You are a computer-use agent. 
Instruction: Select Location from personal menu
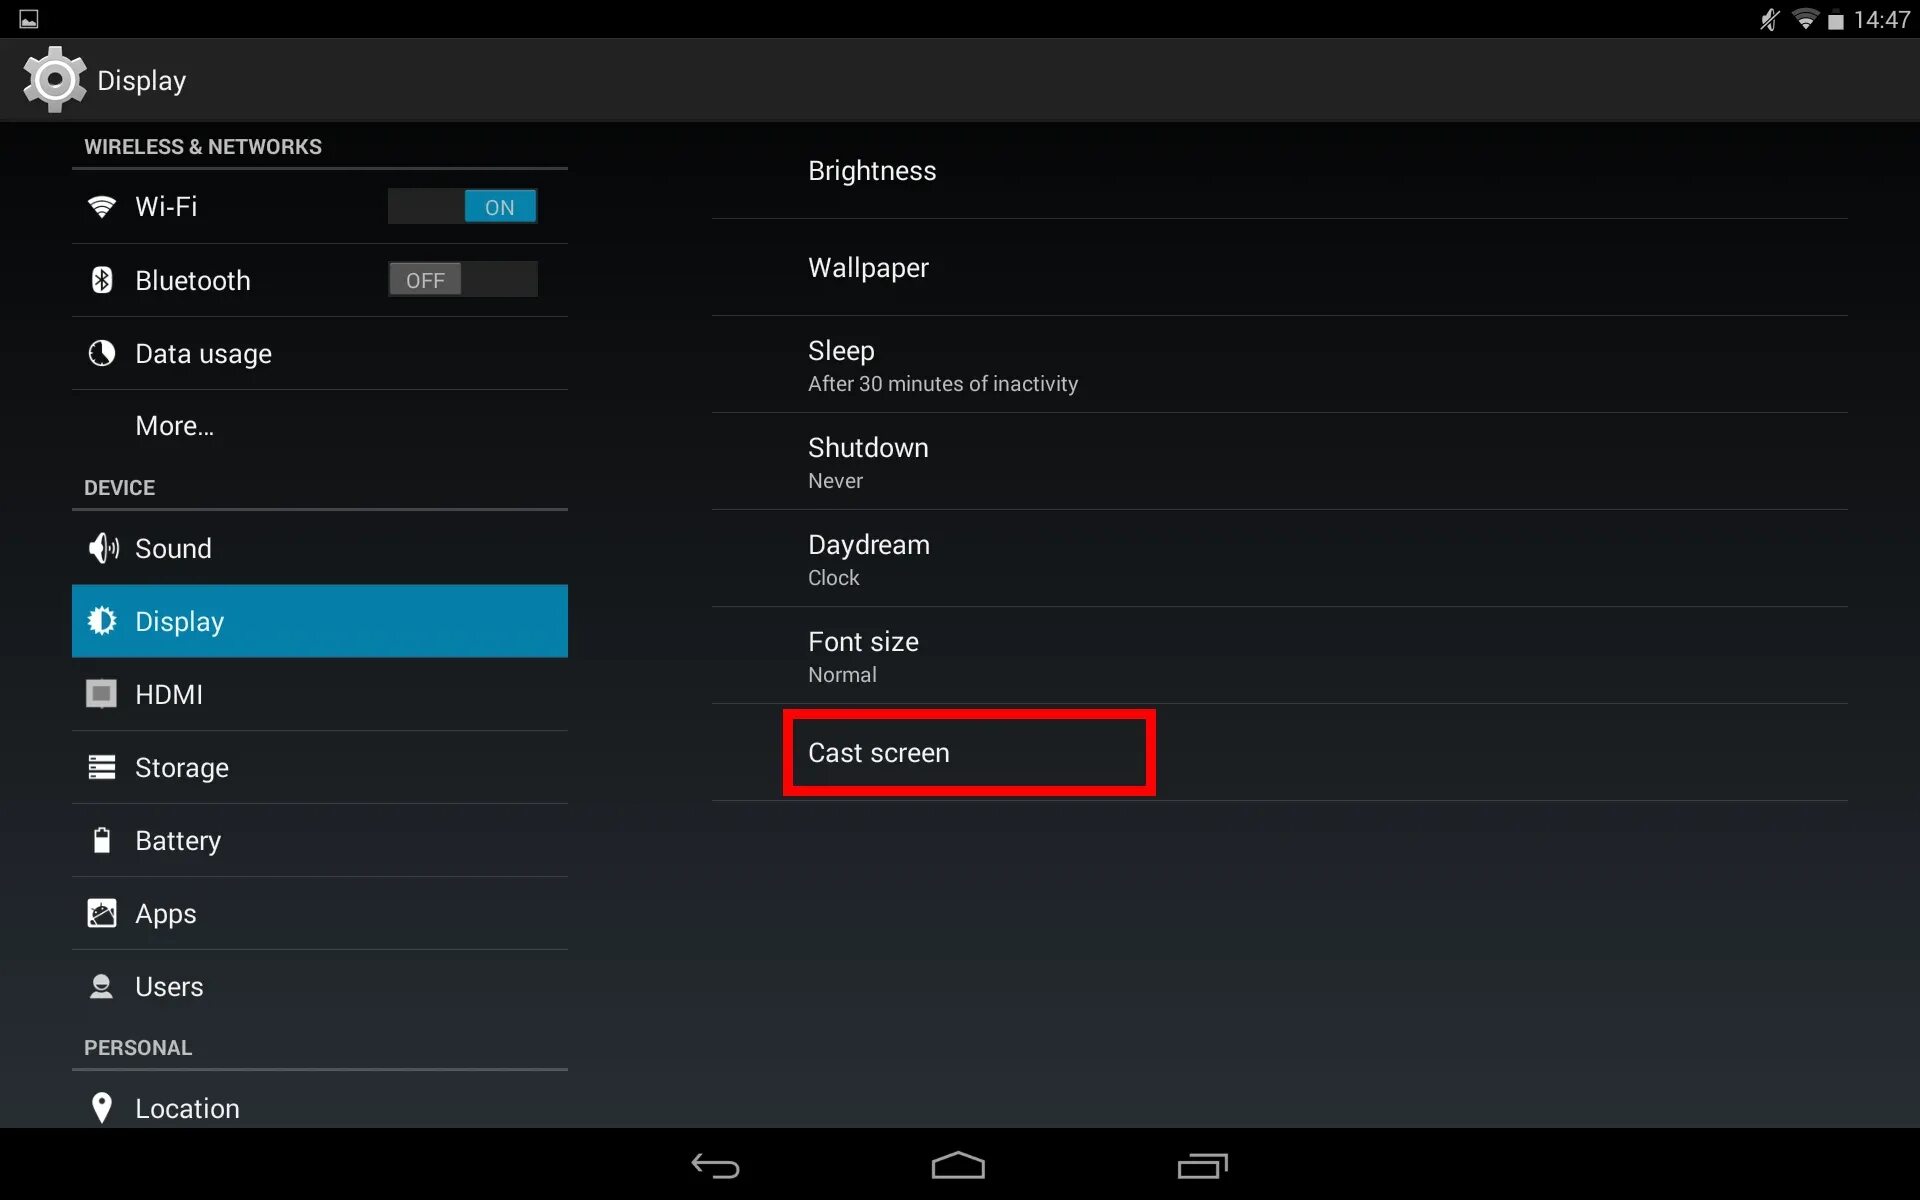click(188, 1109)
